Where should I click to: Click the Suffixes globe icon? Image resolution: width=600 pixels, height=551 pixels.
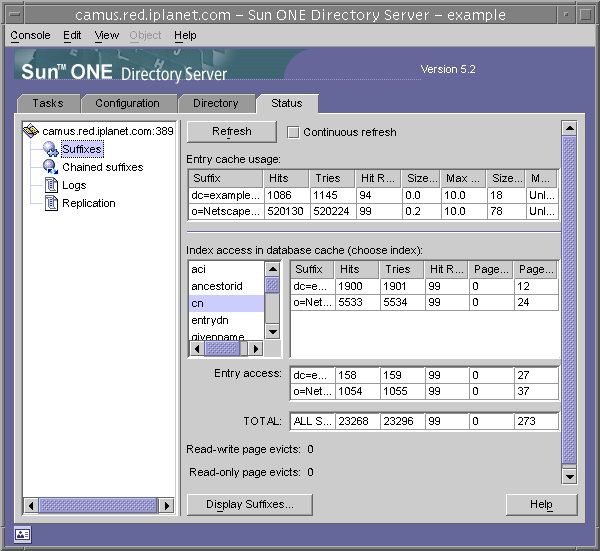[x=50, y=149]
